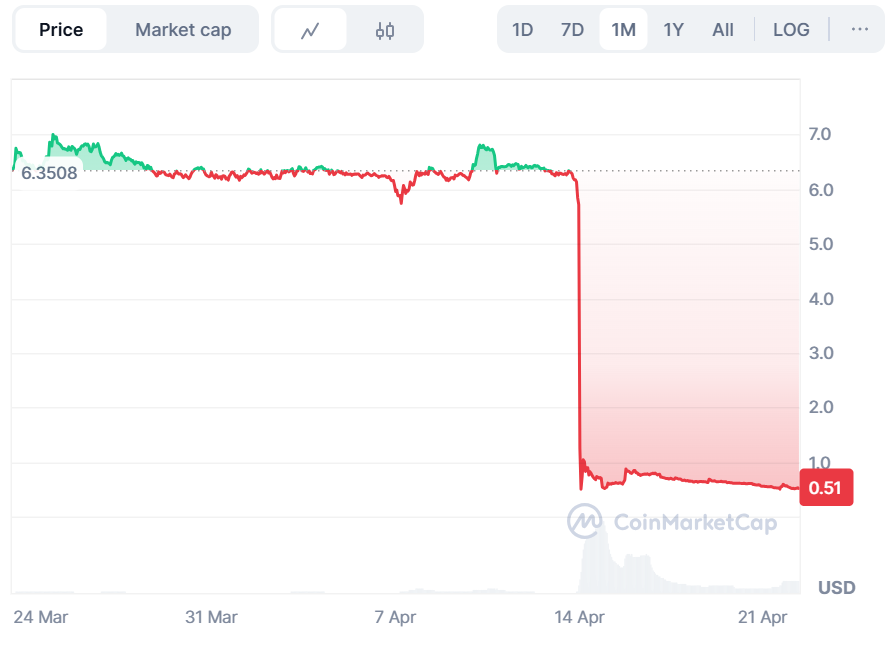This screenshot has height=646, width=889.
Task: Click the red 0.51 current price tag
Action: 825,488
